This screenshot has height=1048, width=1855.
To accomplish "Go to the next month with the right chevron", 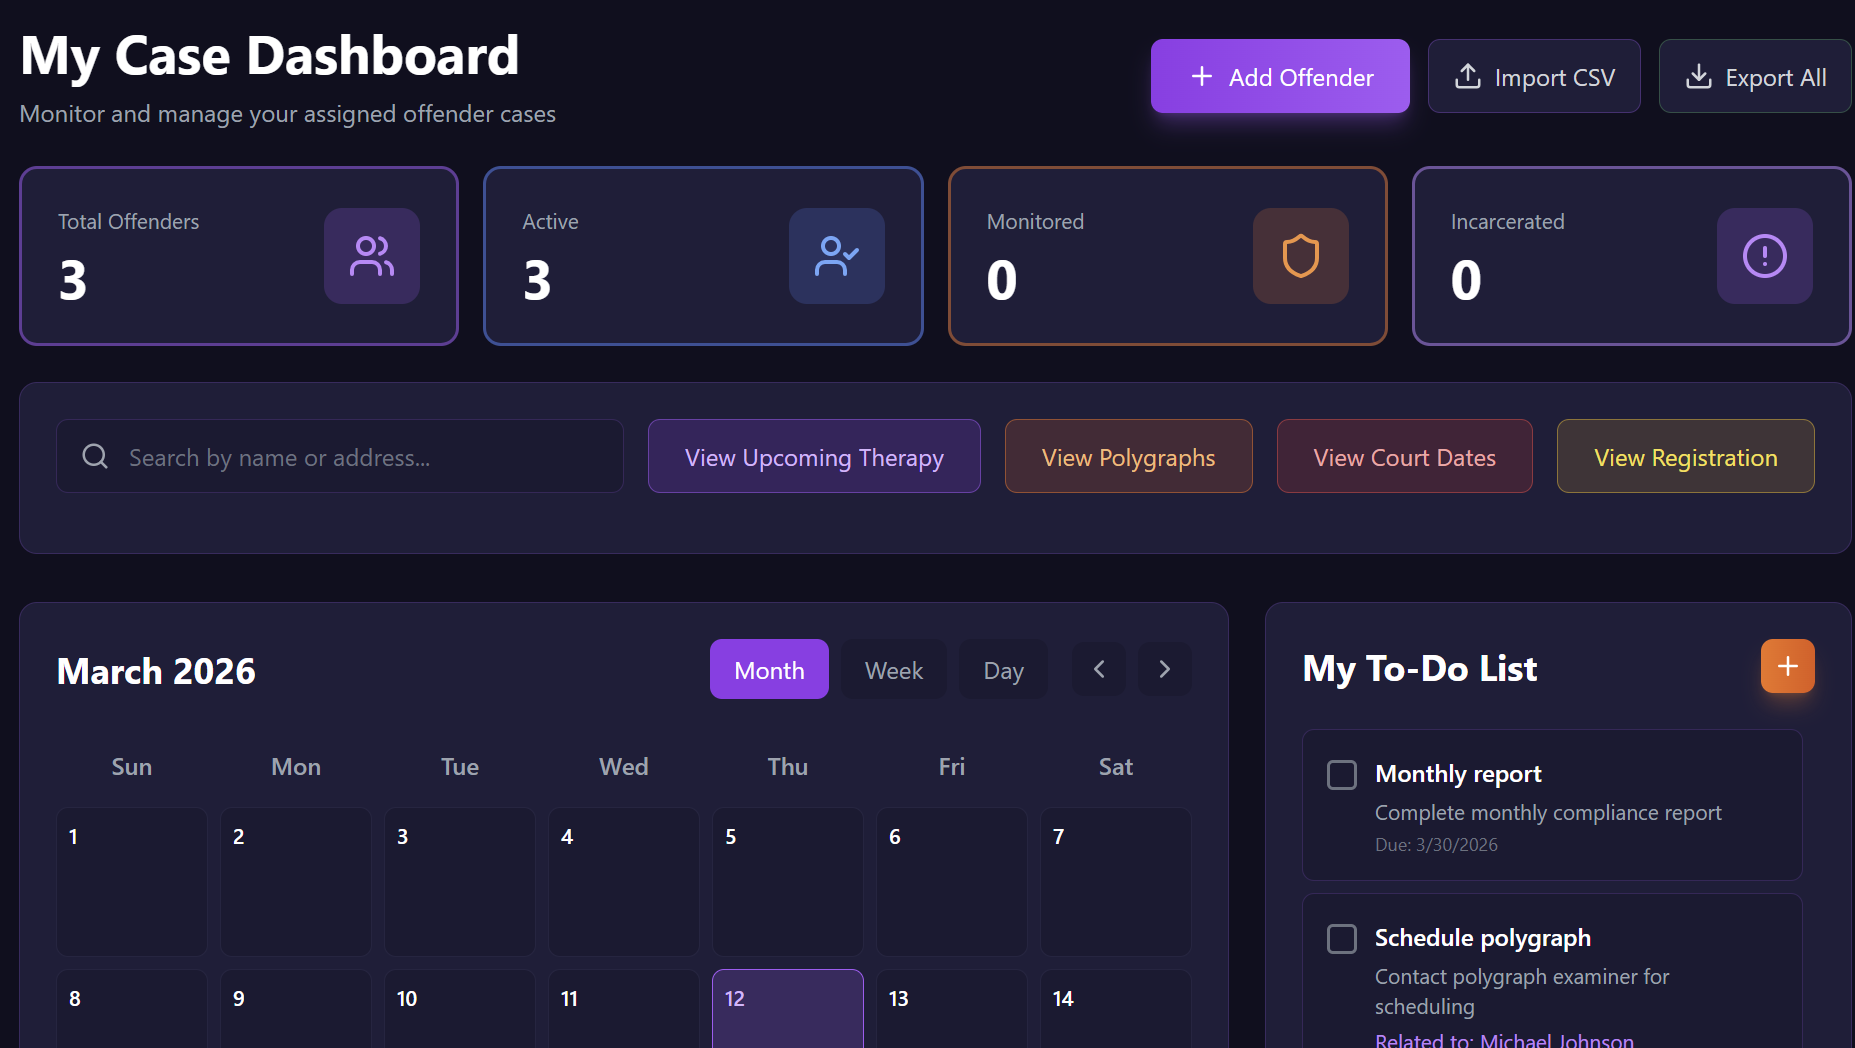I will (x=1165, y=669).
